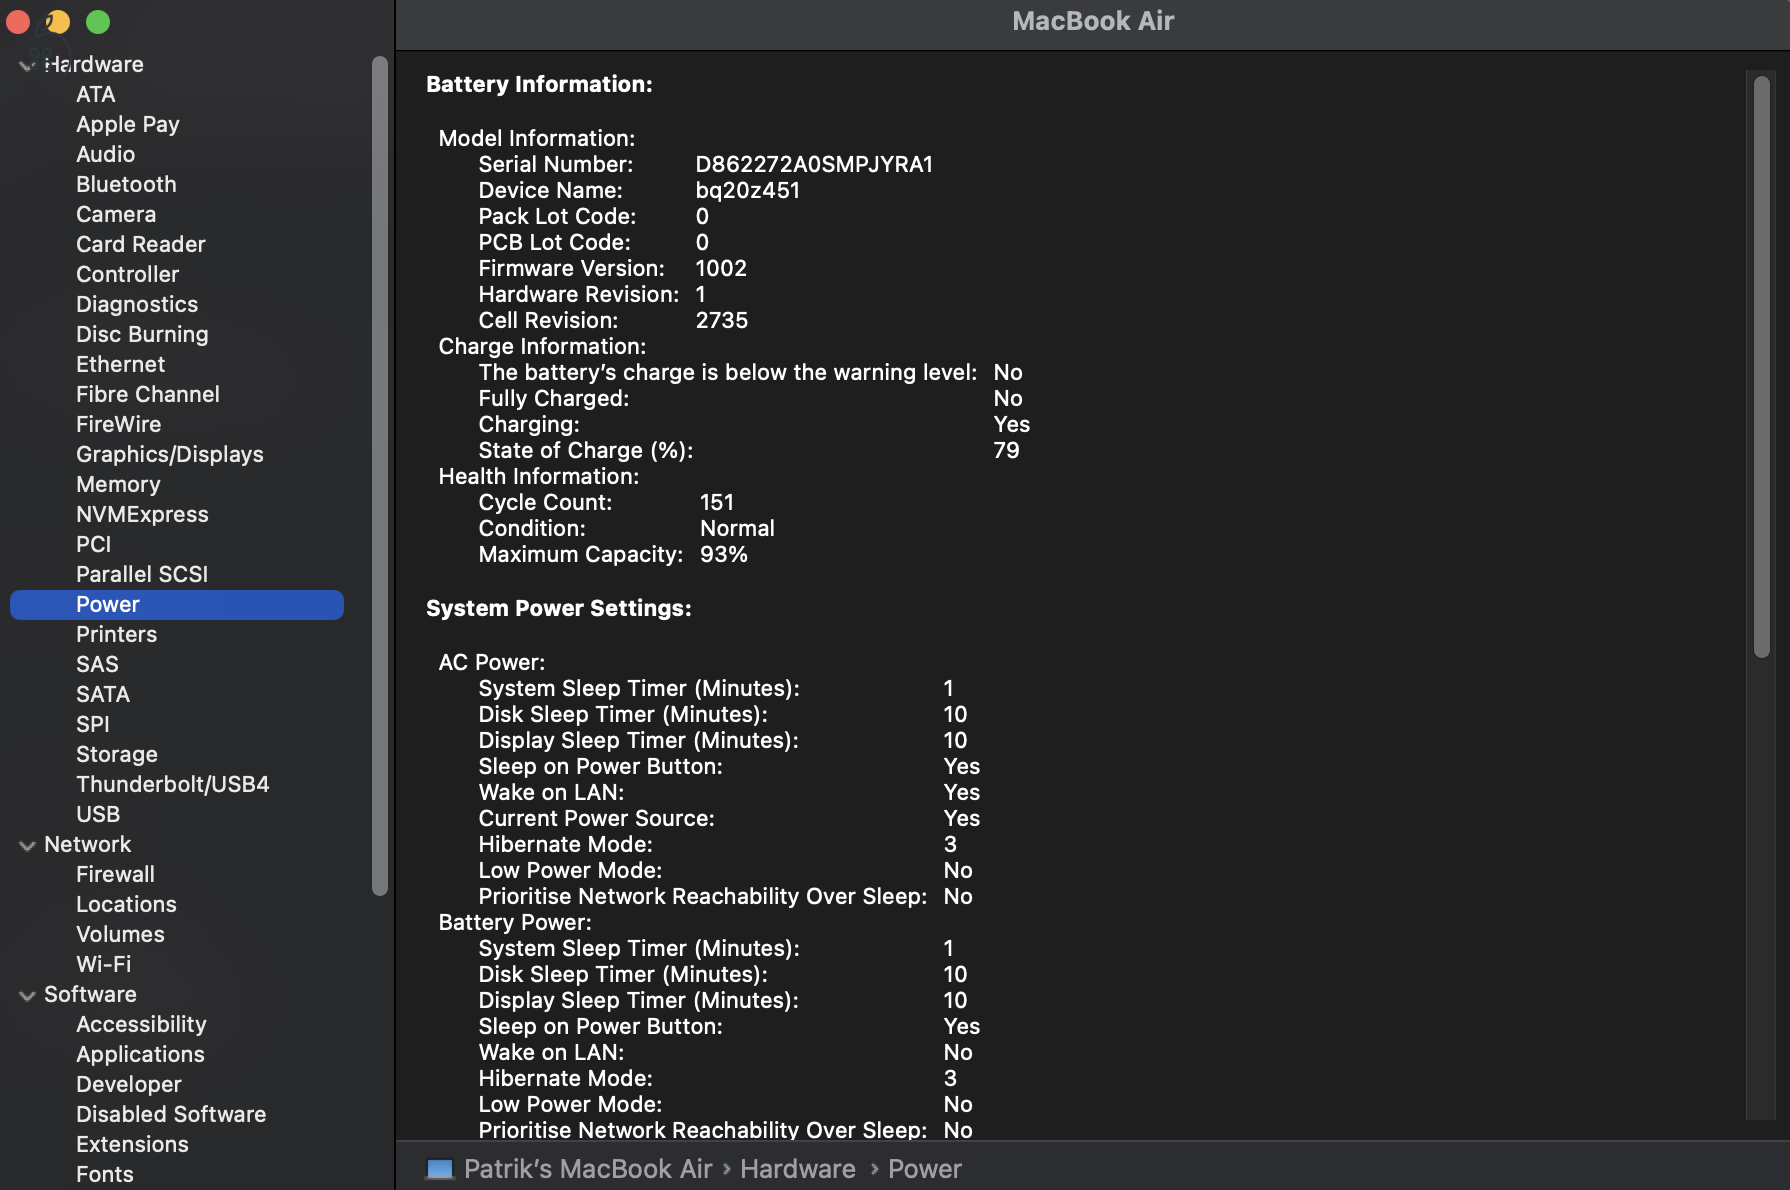Close the window with red button
The width and height of the screenshot is (1790, 1190).
(x=18, y=21)
